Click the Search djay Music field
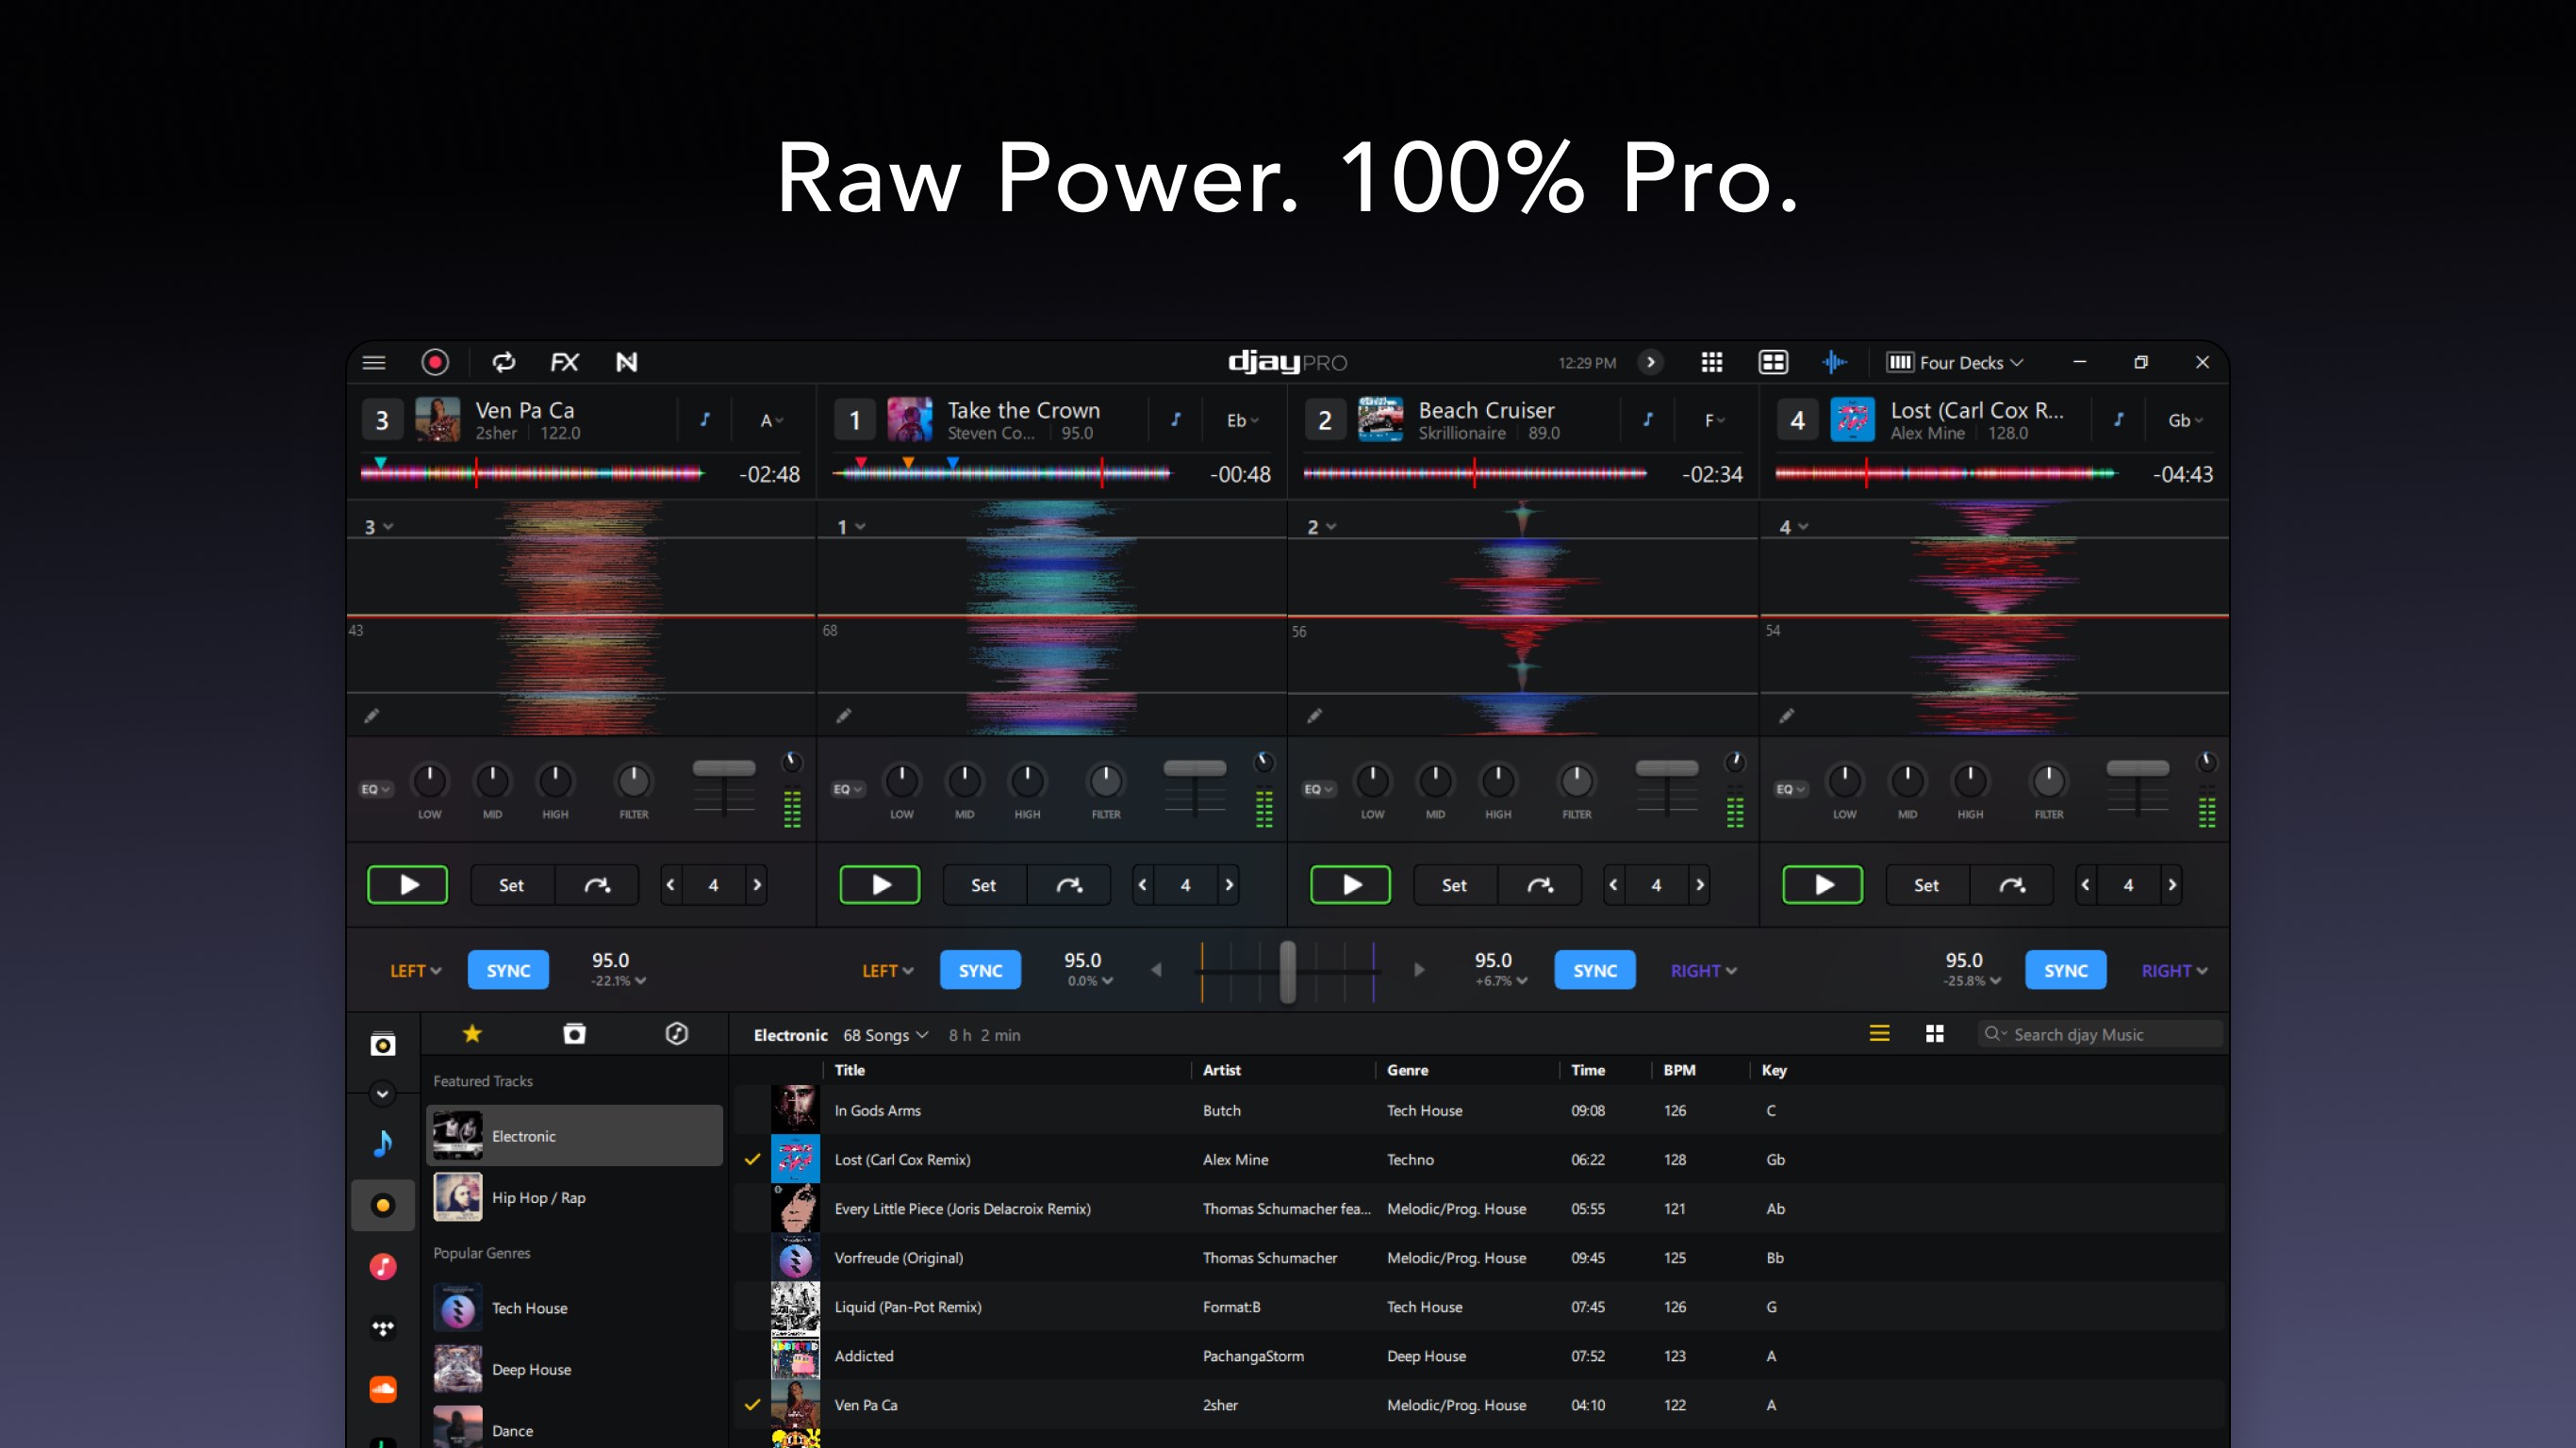 (x=2100, y=1034)
